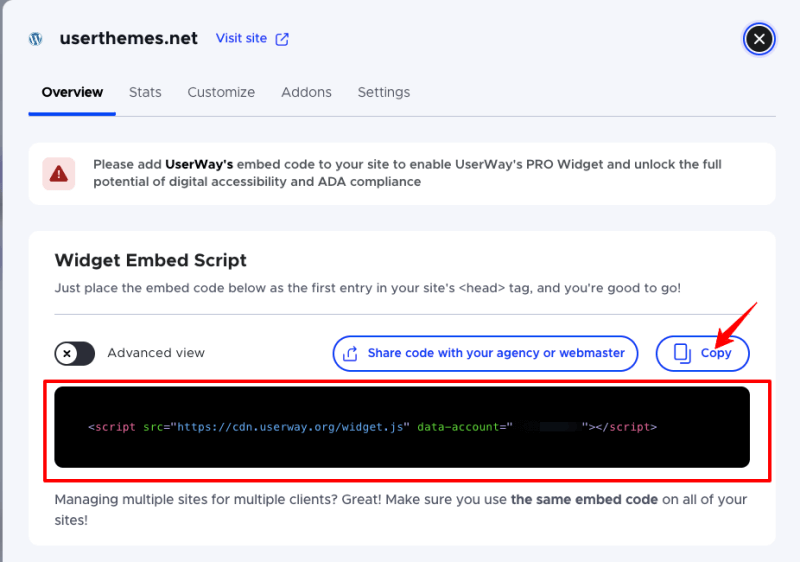The height and width of the screenshot is (562, 800).
Task: Open the Customize tab
Action: point(221,92)
